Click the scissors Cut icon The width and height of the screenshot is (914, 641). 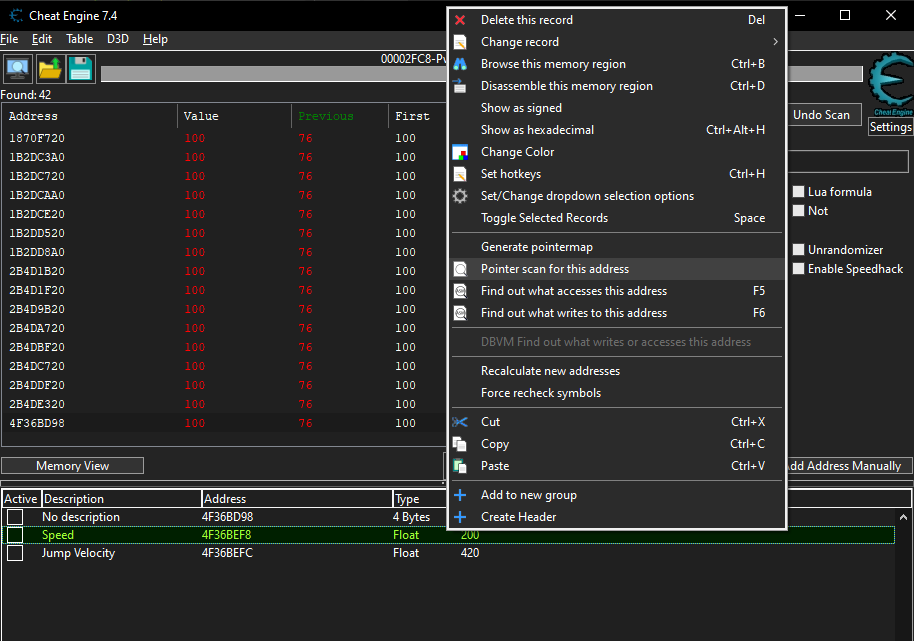pyautogui.click(x=460, y=422)
